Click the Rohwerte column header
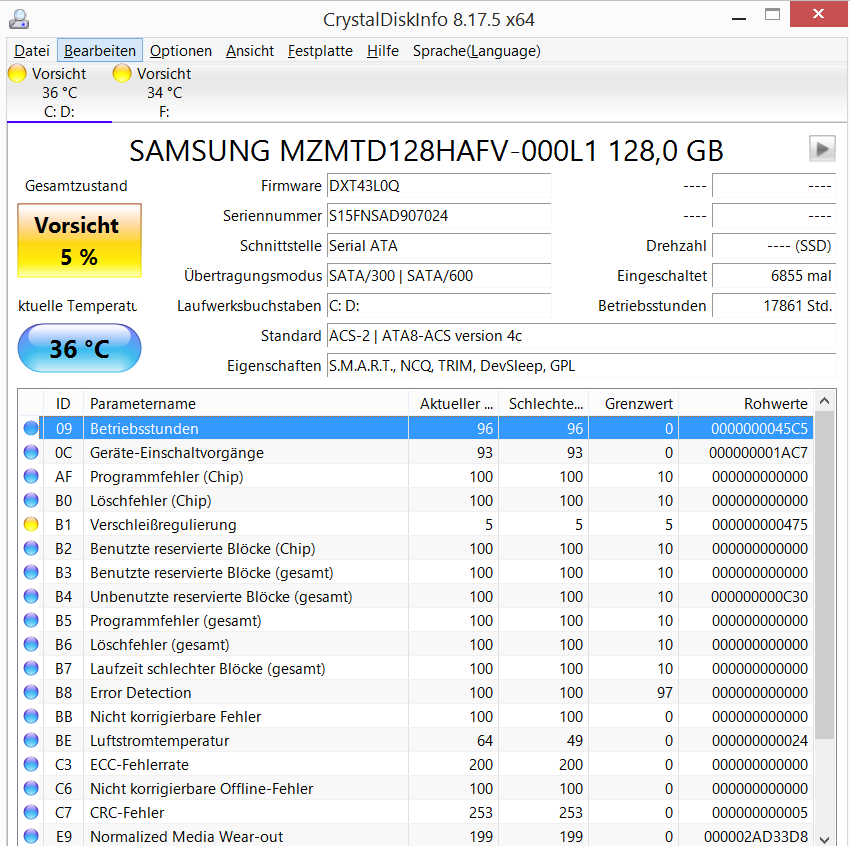Screen dimensions: 850x846 tap(746, 403)
